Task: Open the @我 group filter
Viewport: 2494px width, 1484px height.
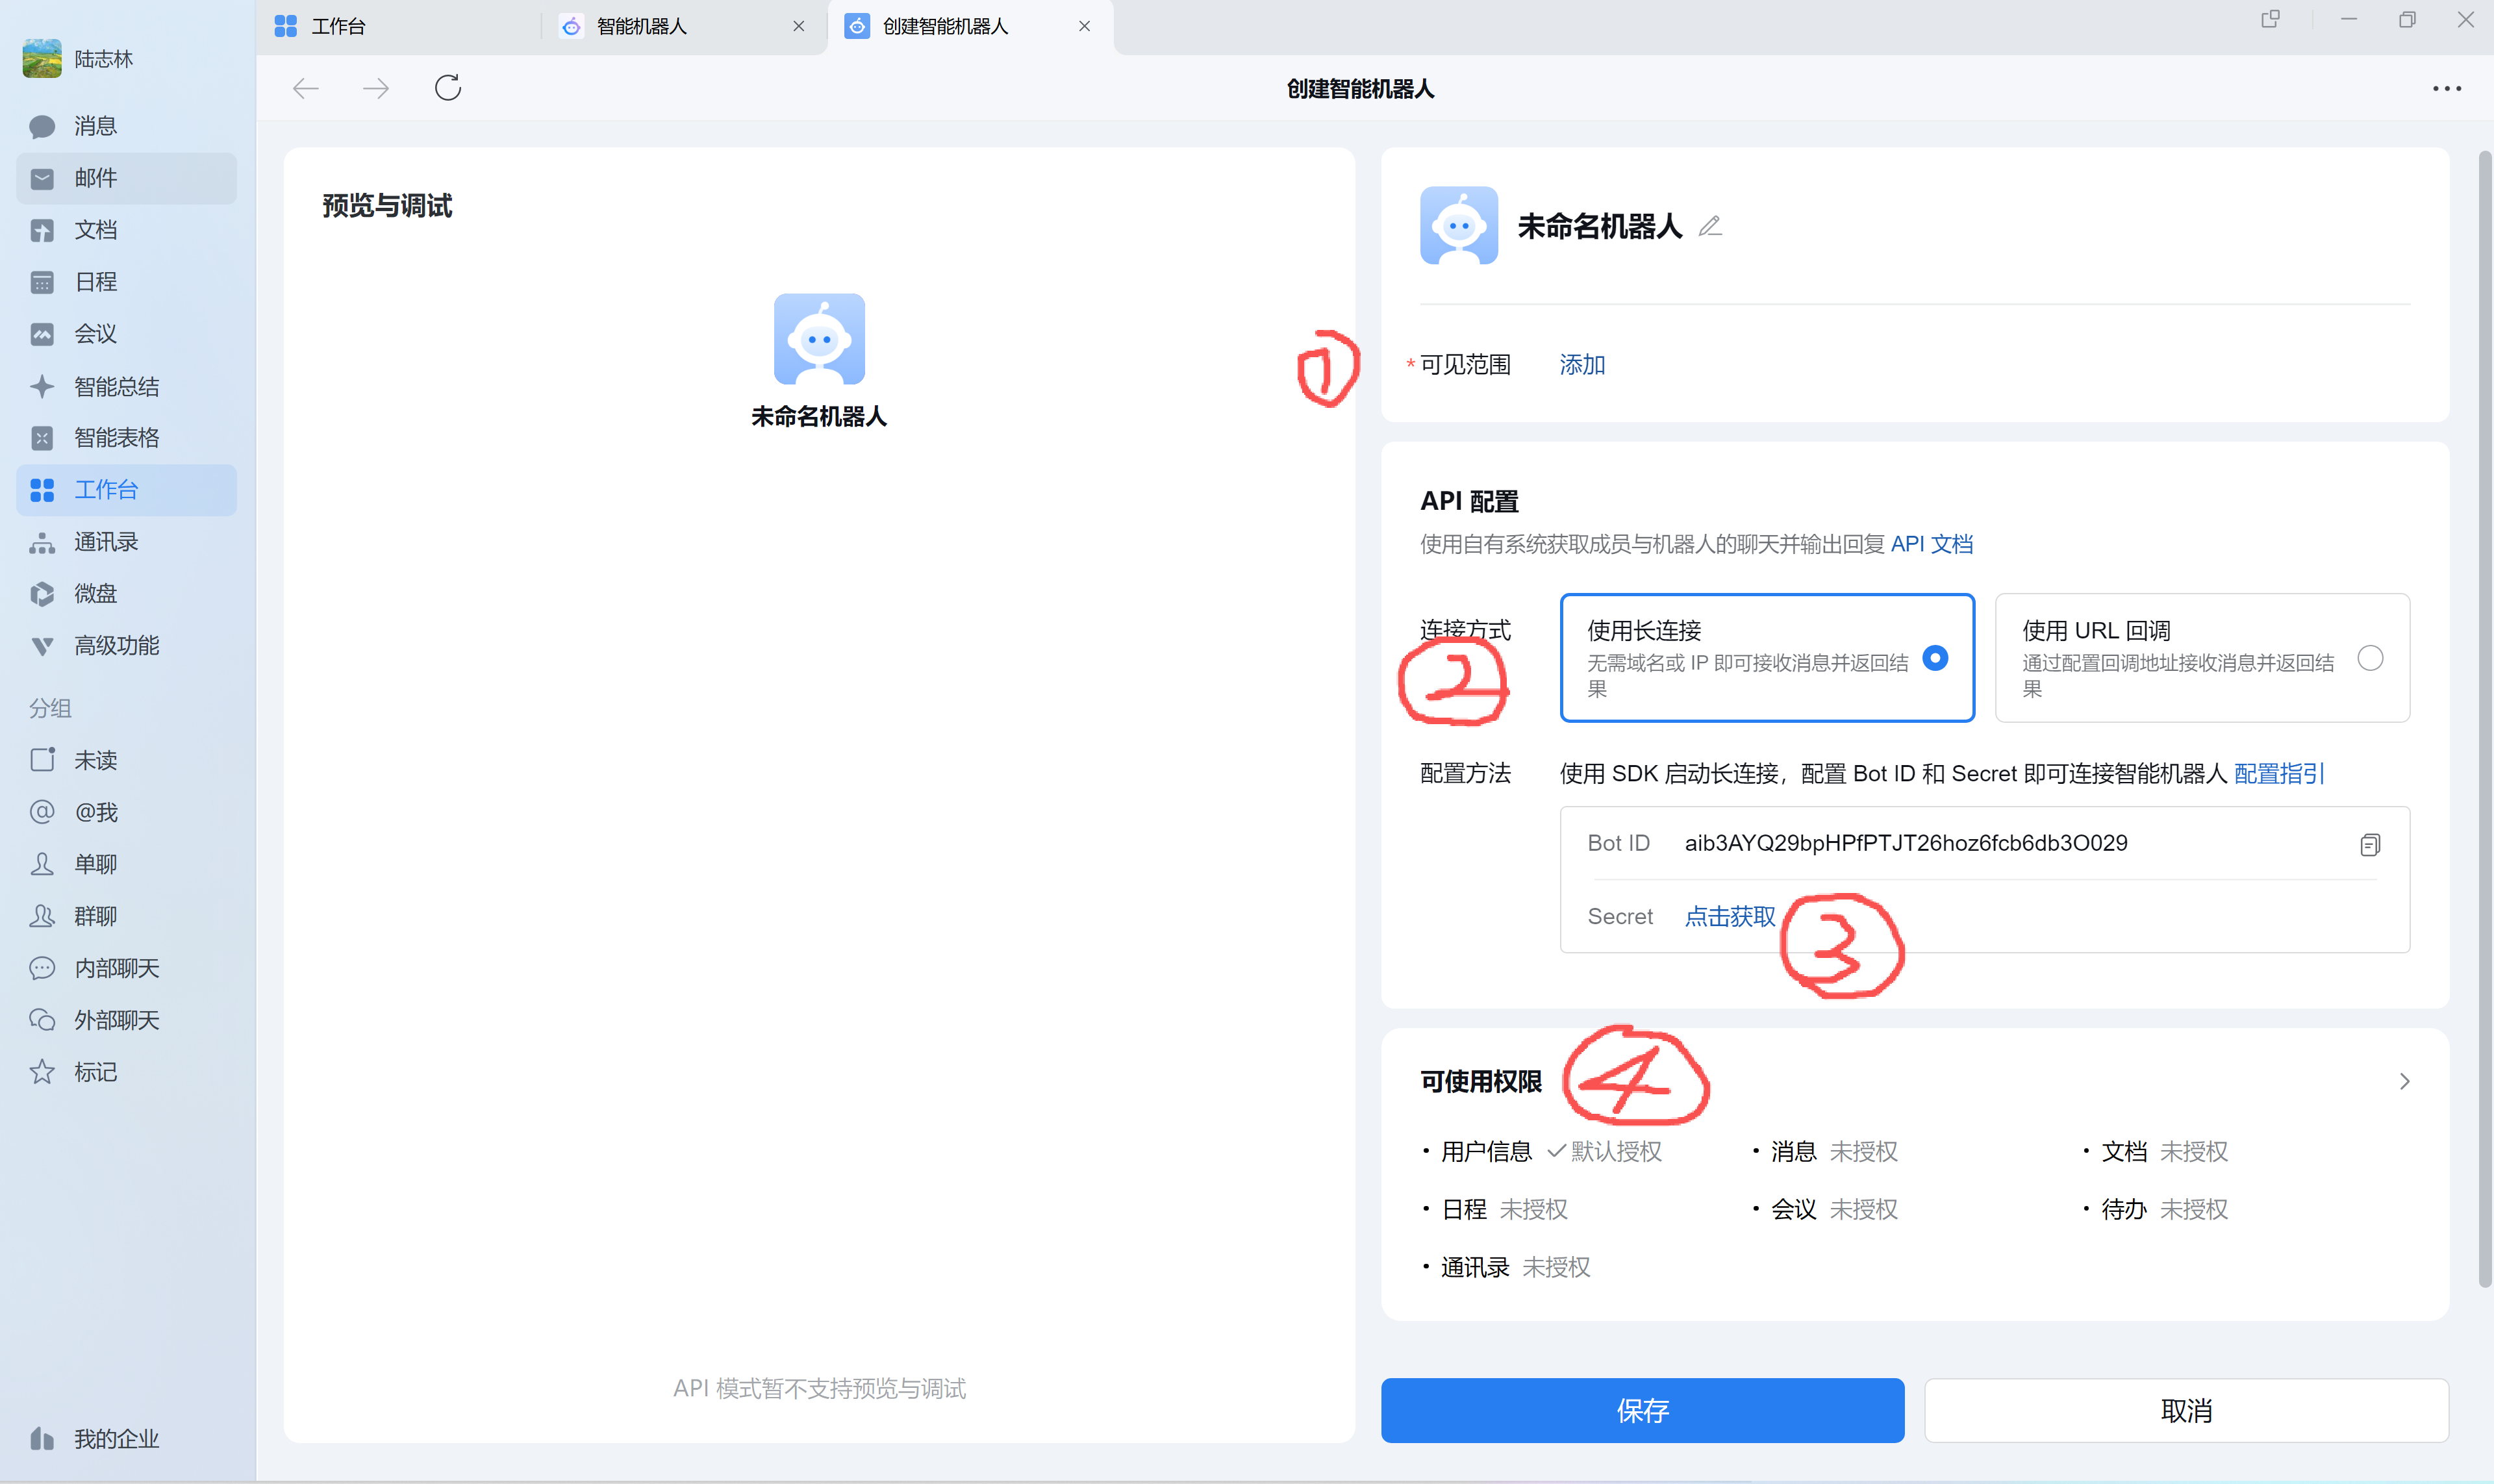Action: [x=126, y=812]
